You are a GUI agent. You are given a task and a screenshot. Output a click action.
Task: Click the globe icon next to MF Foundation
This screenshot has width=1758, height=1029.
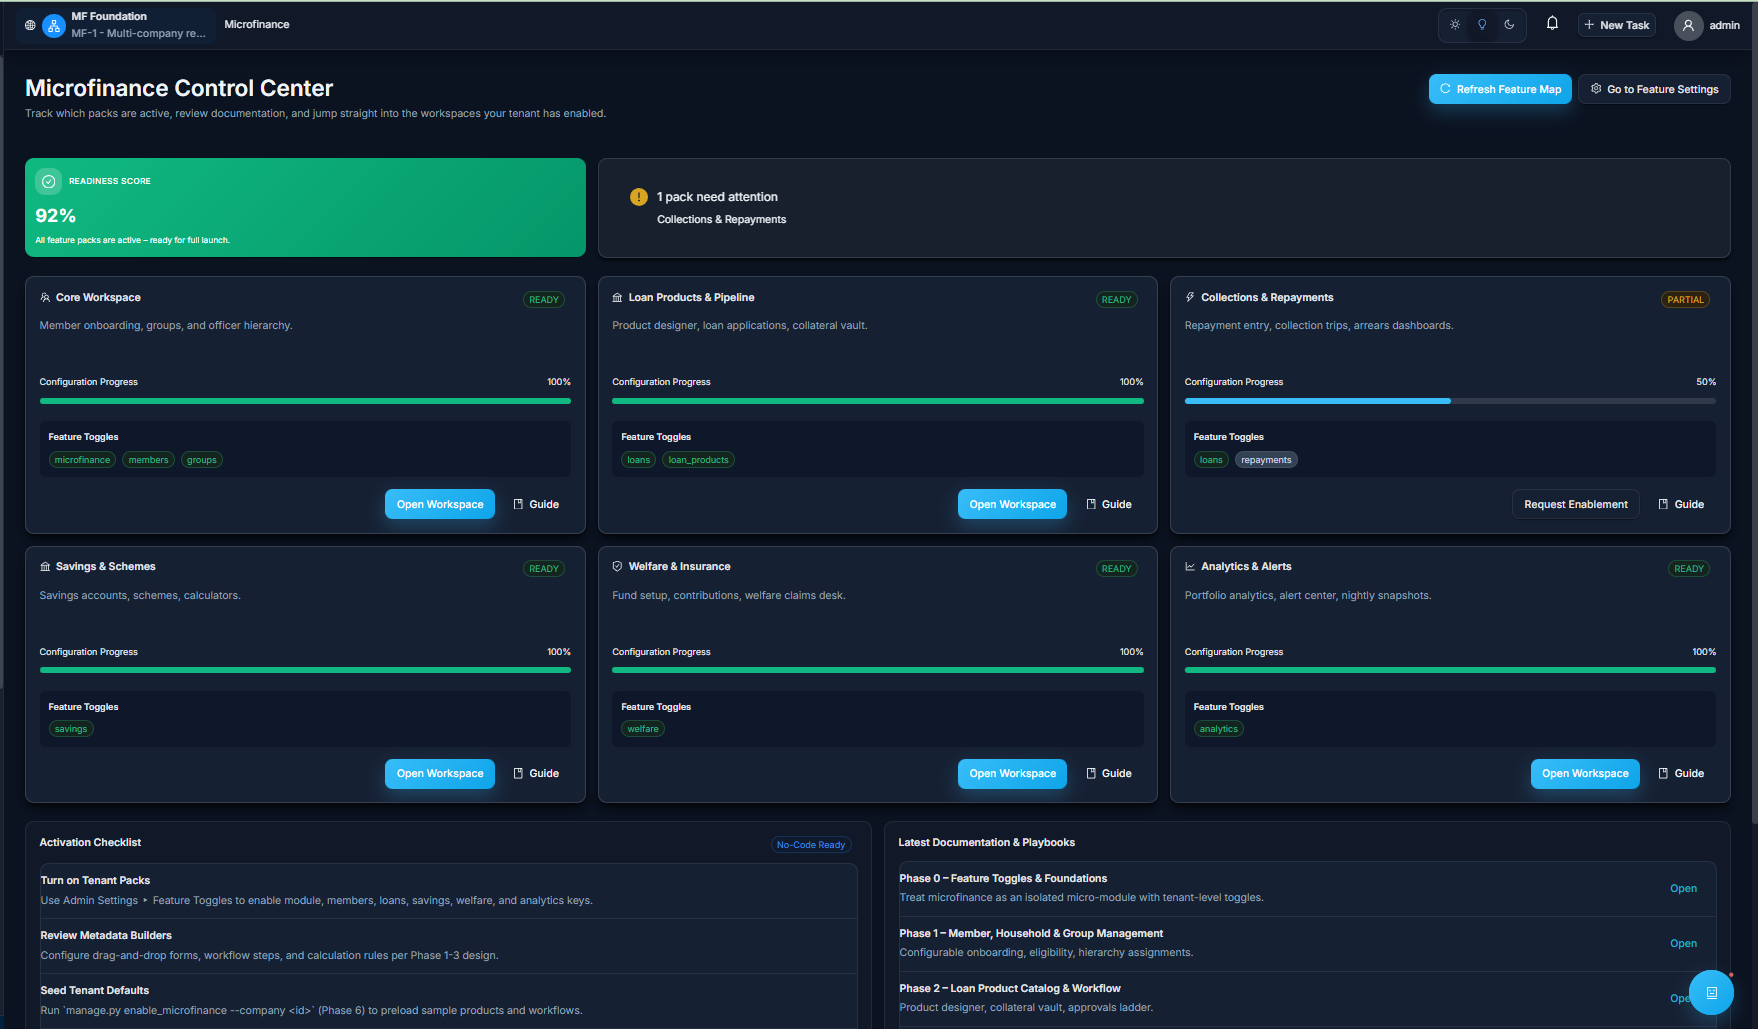(29, 25)
